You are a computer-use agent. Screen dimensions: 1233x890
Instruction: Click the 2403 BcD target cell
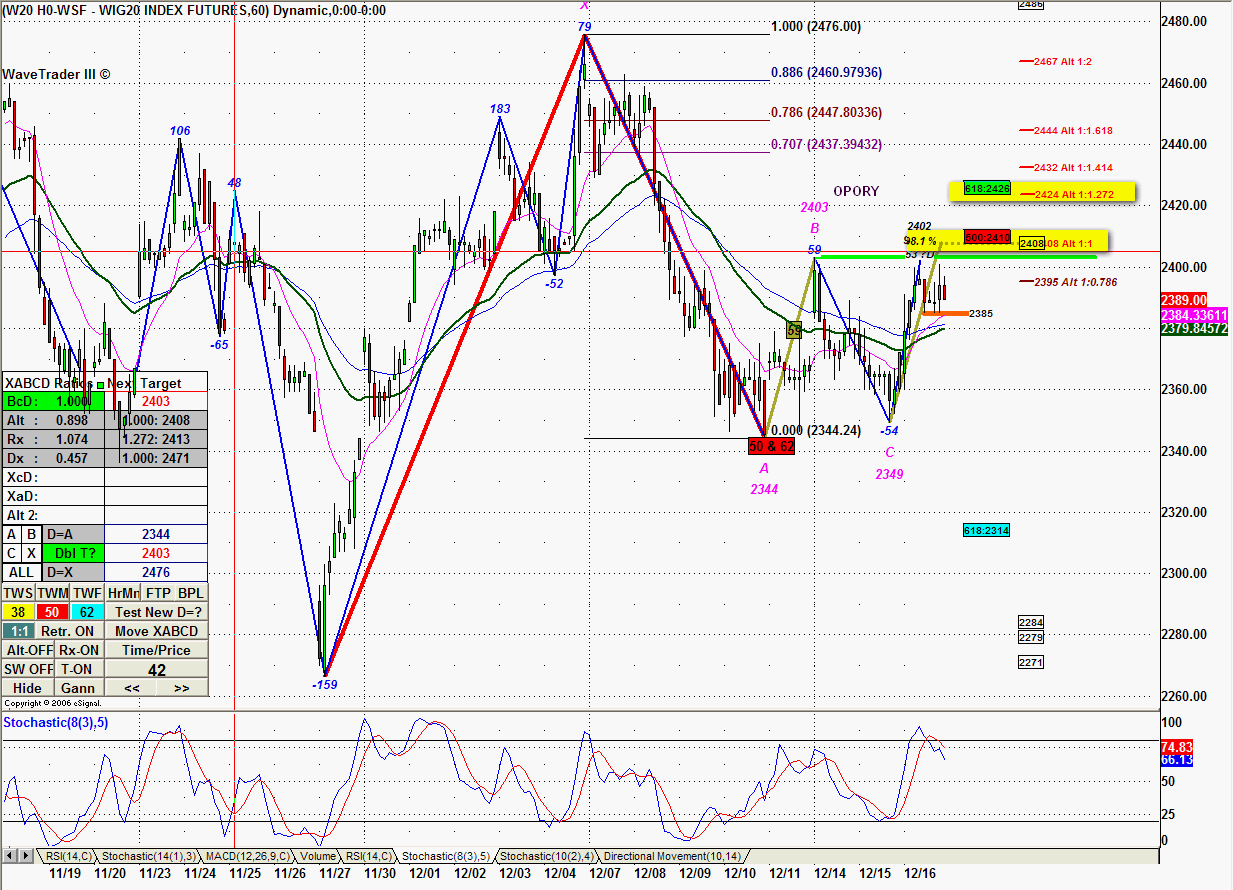156,401
